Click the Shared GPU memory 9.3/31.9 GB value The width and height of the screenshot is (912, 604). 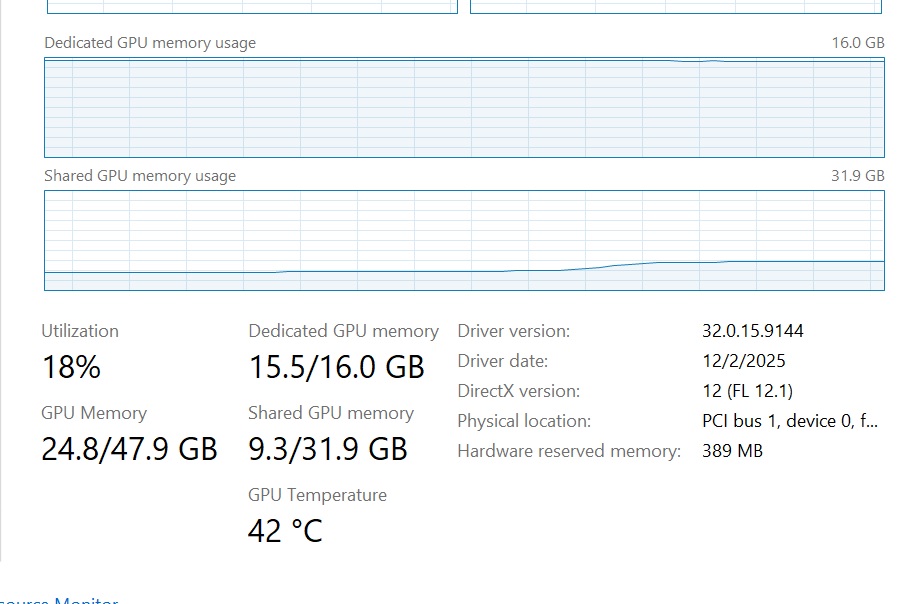tap(328, 449)
